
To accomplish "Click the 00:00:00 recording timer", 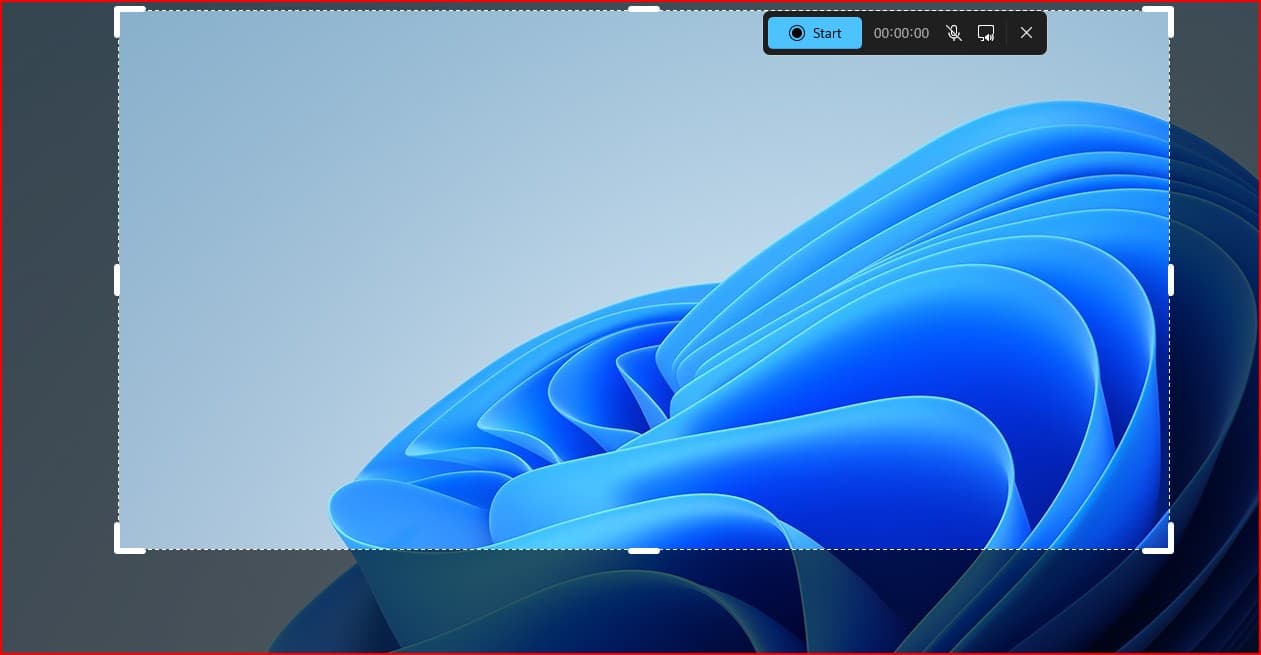I will [901, 33].
